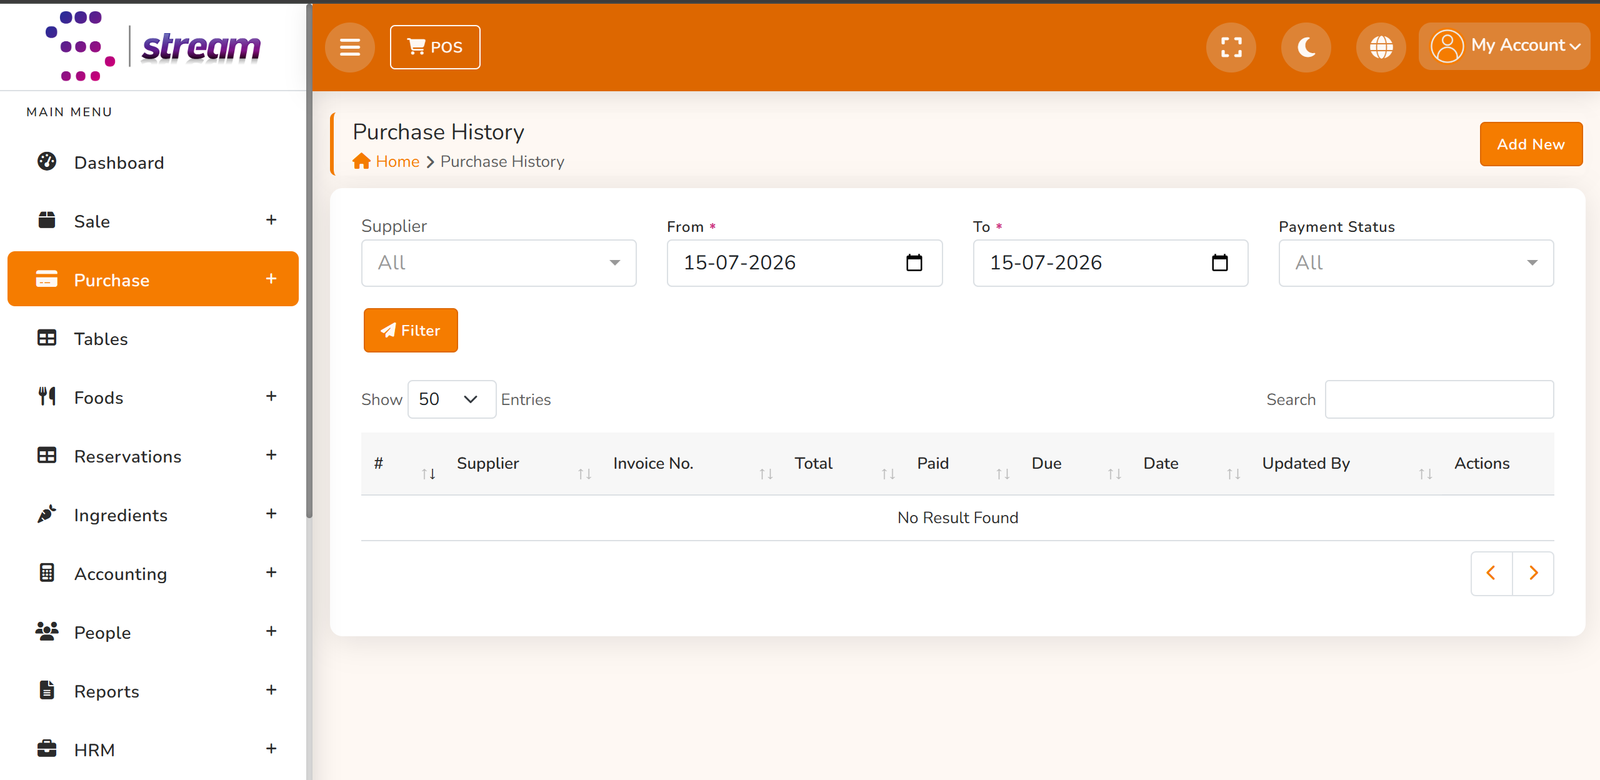
Task: Focus the table Search box
Action: [x=1439, y=399]
